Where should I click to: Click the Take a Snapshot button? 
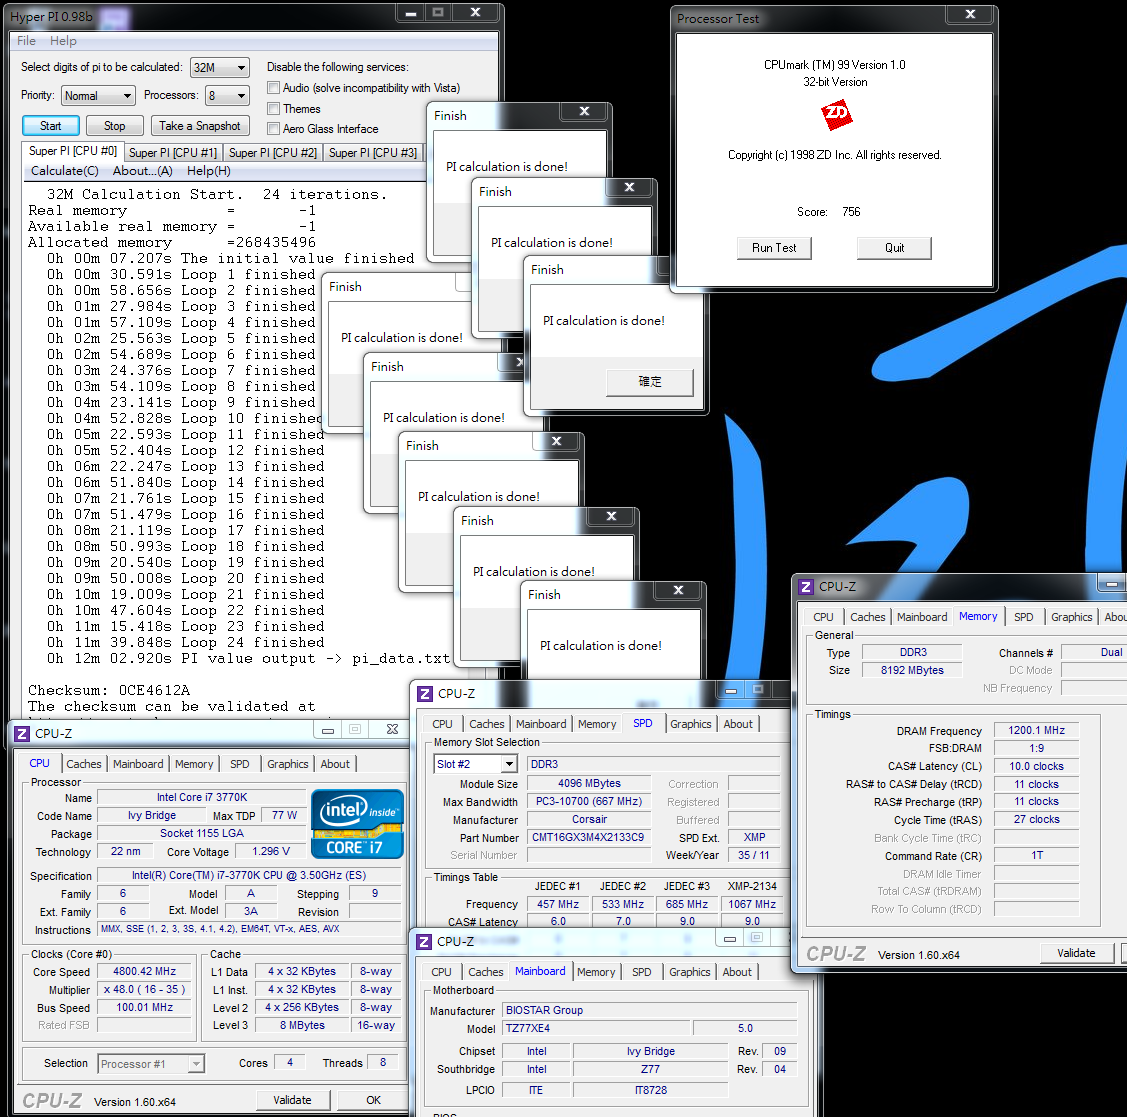tap(200, 126)
